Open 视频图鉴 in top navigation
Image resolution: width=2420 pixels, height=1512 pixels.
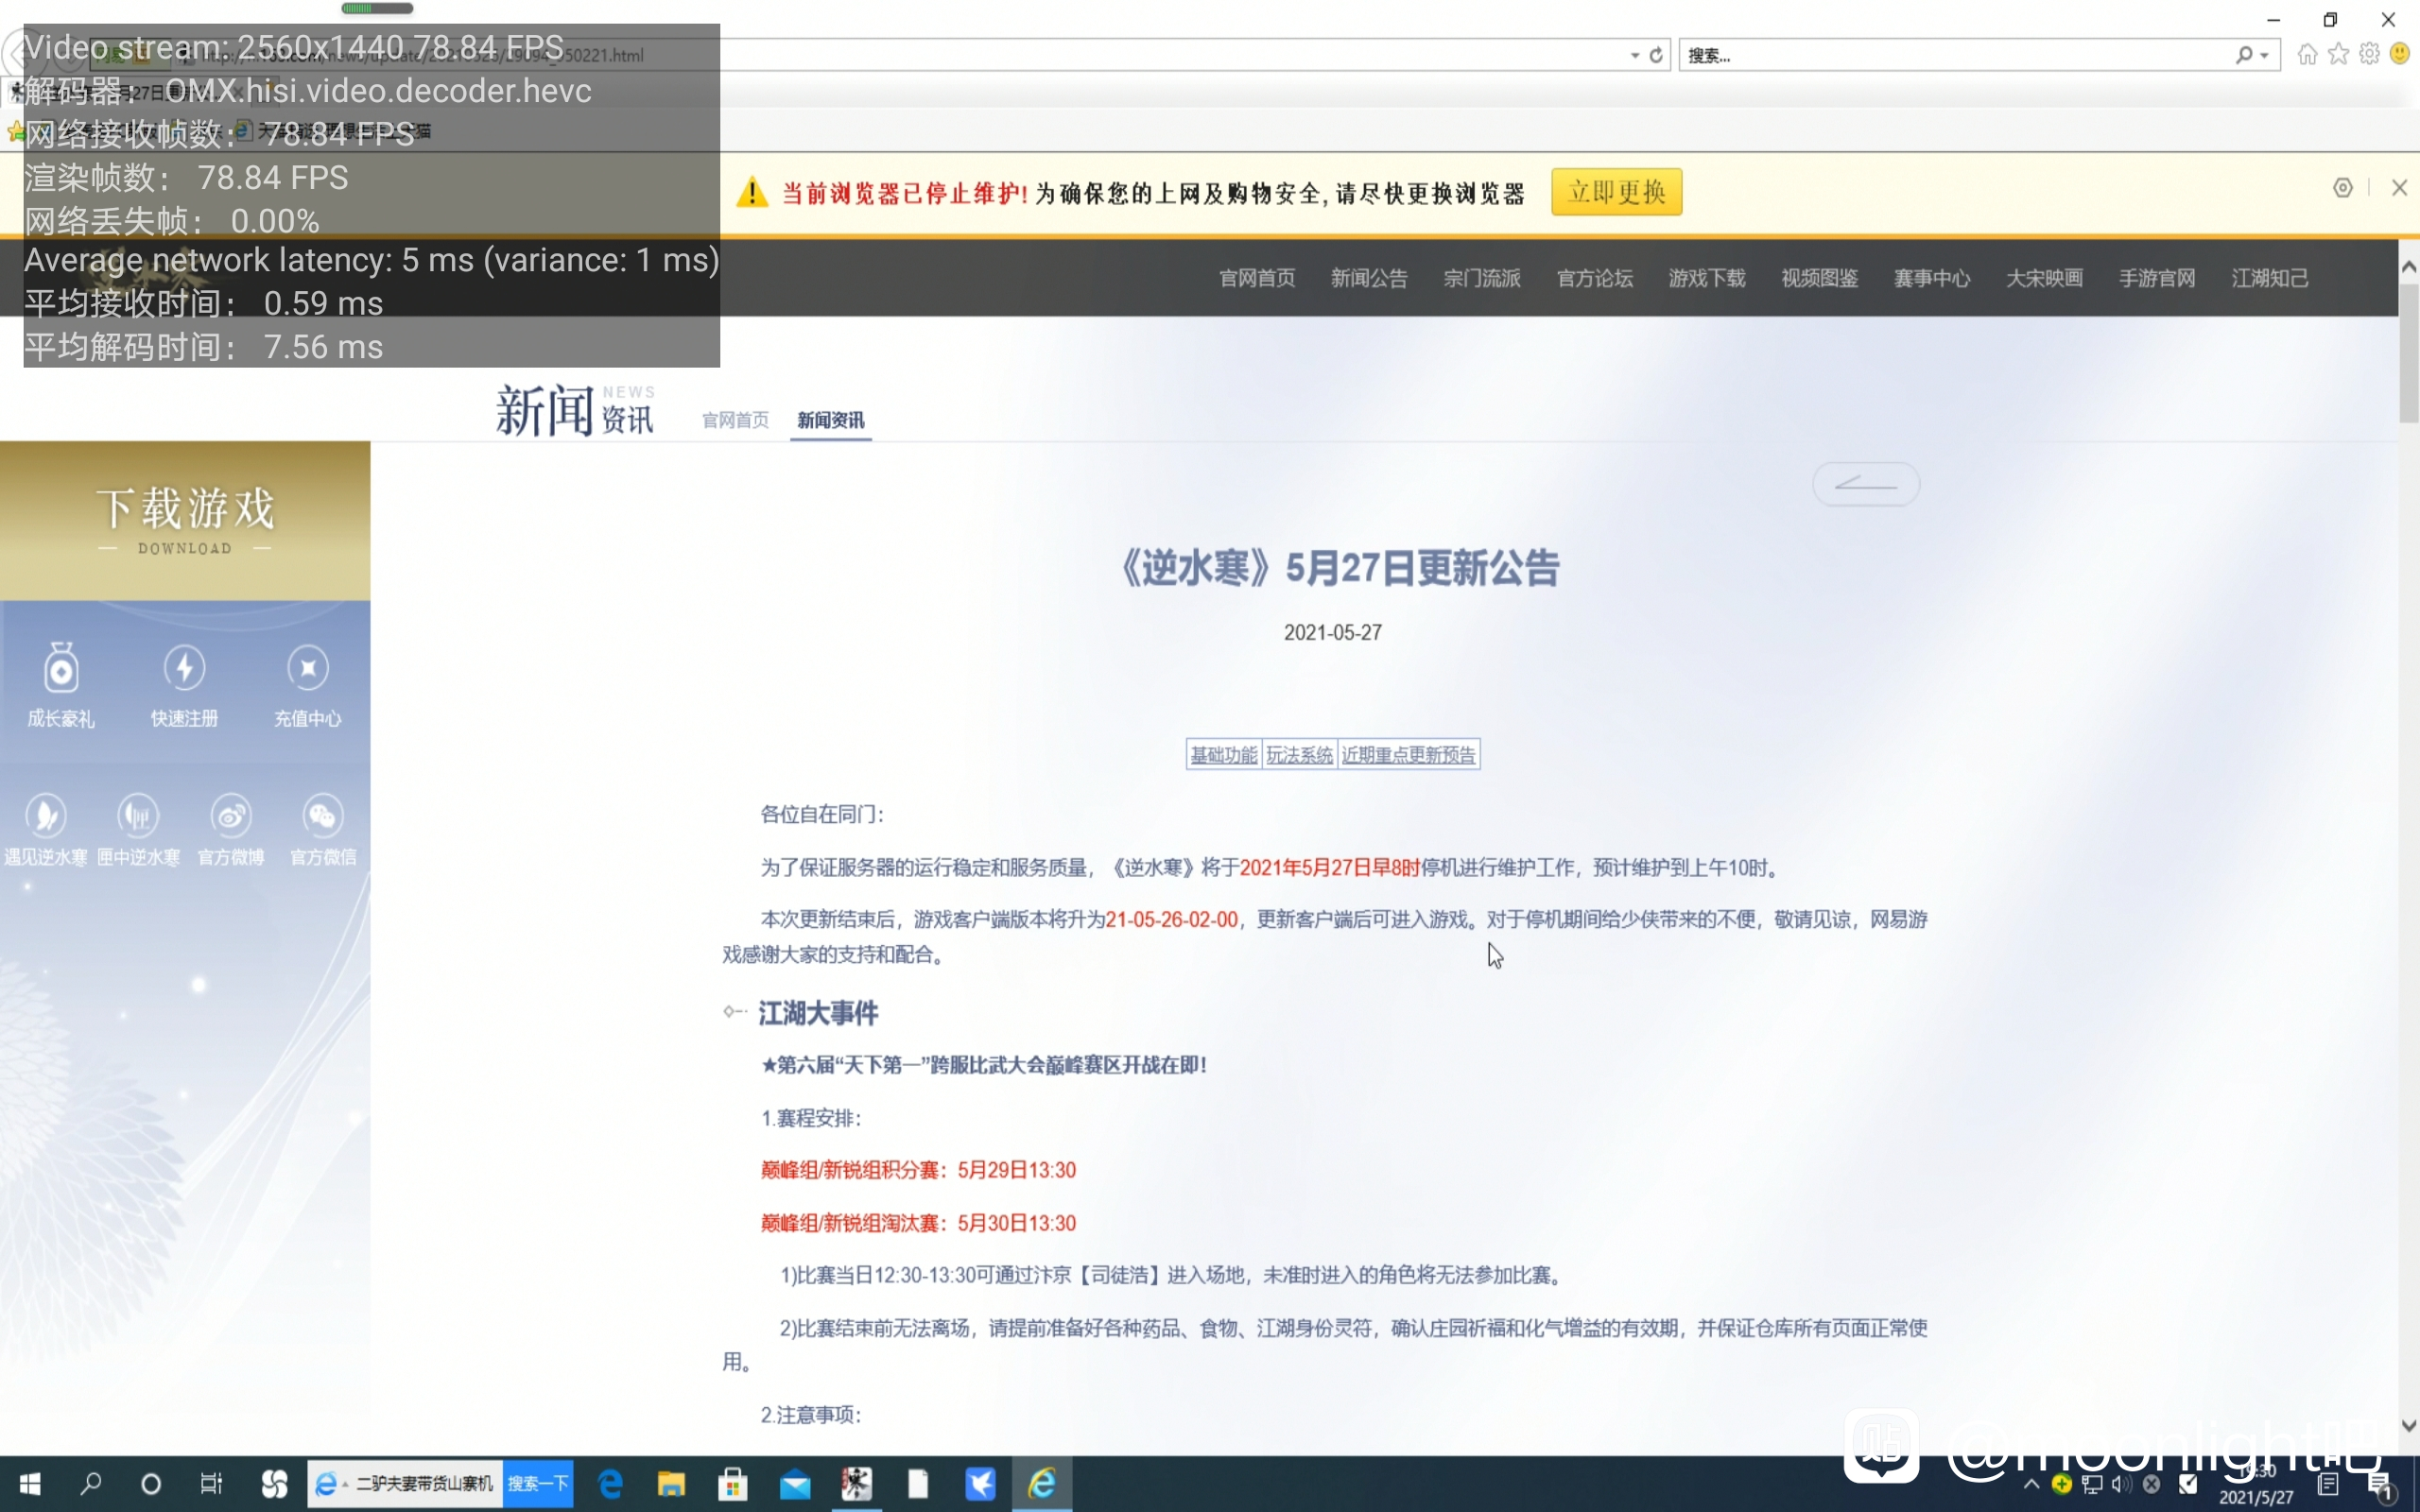click(1820, 278)
